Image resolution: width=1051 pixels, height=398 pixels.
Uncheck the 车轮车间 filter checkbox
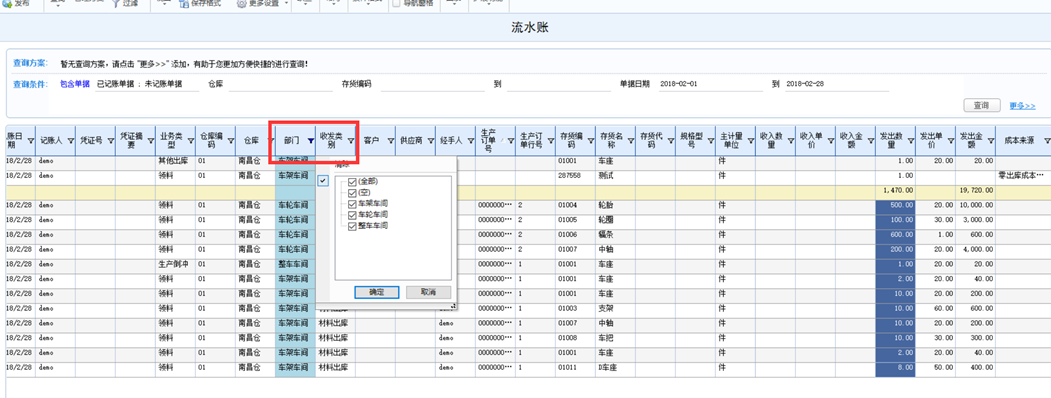coord(352,214)
